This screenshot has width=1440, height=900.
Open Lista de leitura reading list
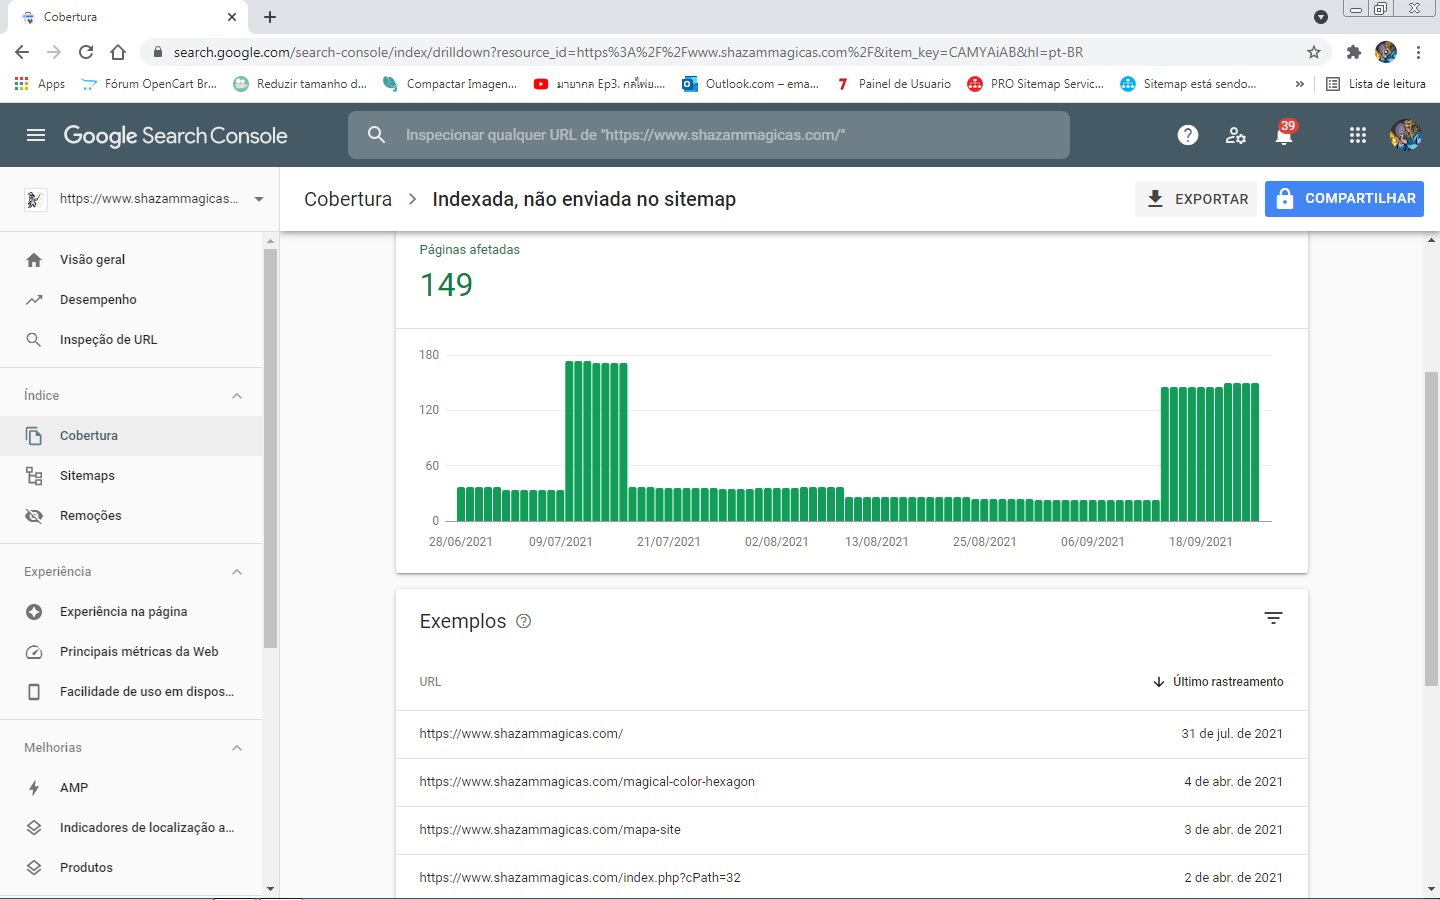[x=1376, y=84]
